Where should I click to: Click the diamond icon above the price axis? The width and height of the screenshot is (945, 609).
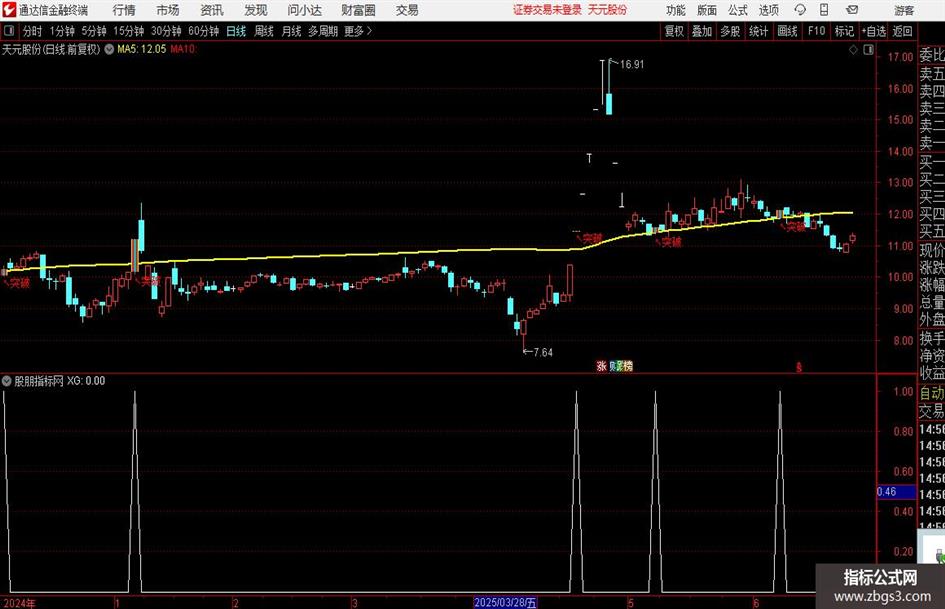853,50
